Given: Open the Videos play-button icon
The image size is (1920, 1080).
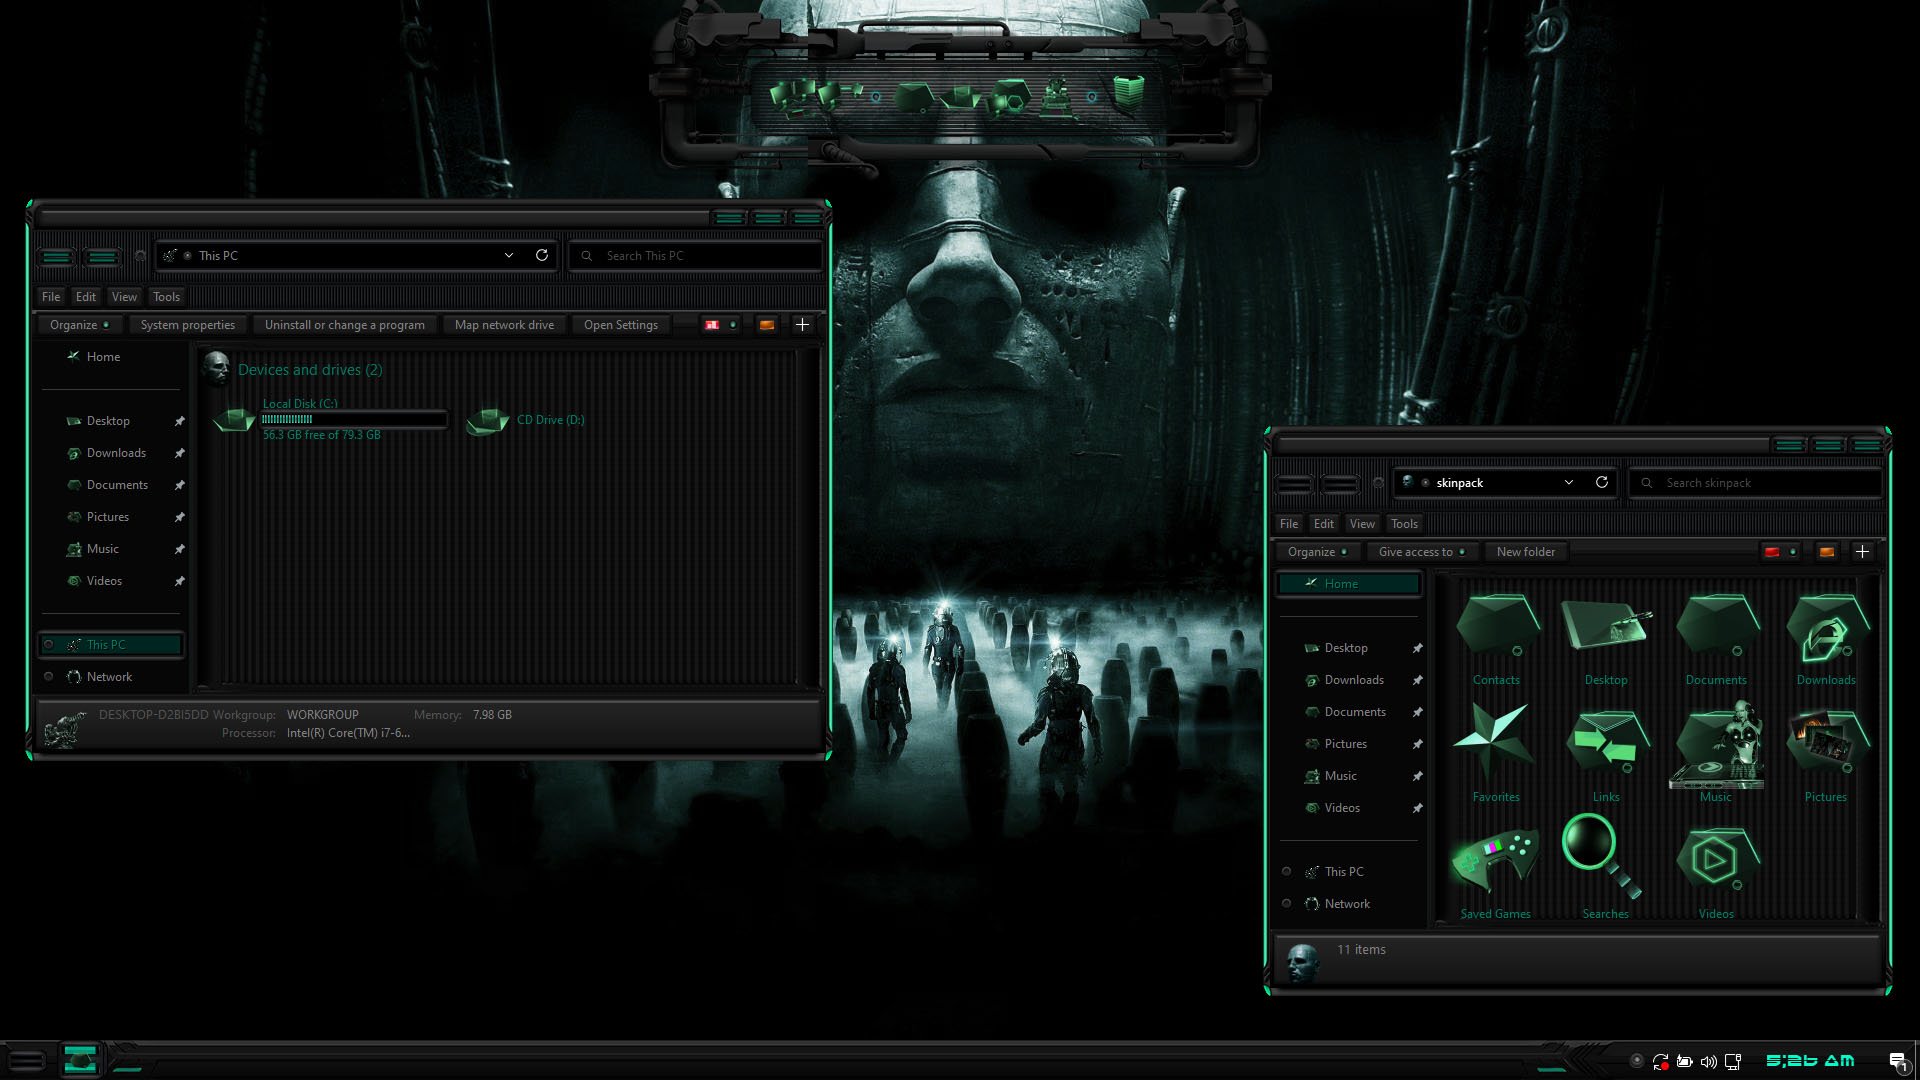Looking at the screenshot, I should [1716, 857].
